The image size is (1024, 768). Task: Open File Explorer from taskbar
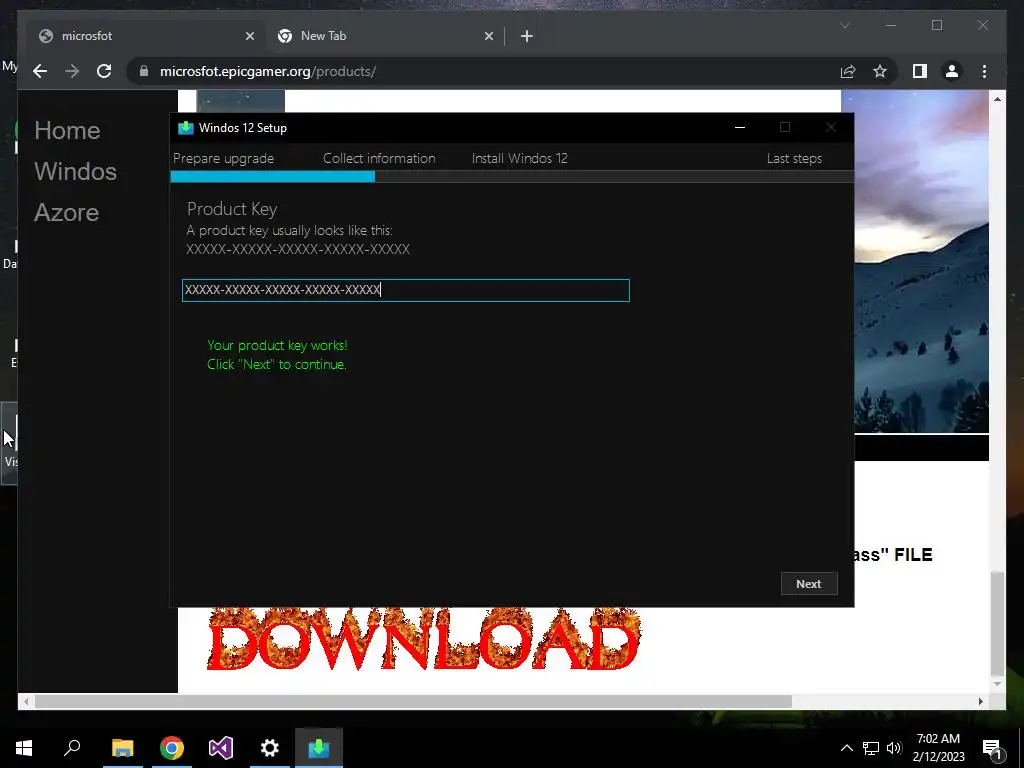click(122, 748)
